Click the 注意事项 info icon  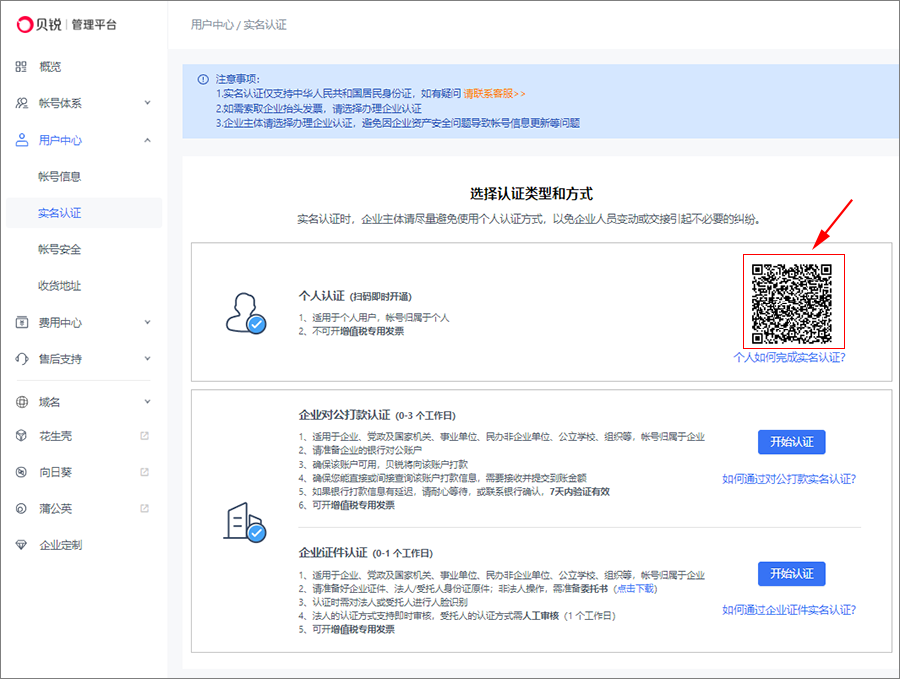(x=203, y=80)
